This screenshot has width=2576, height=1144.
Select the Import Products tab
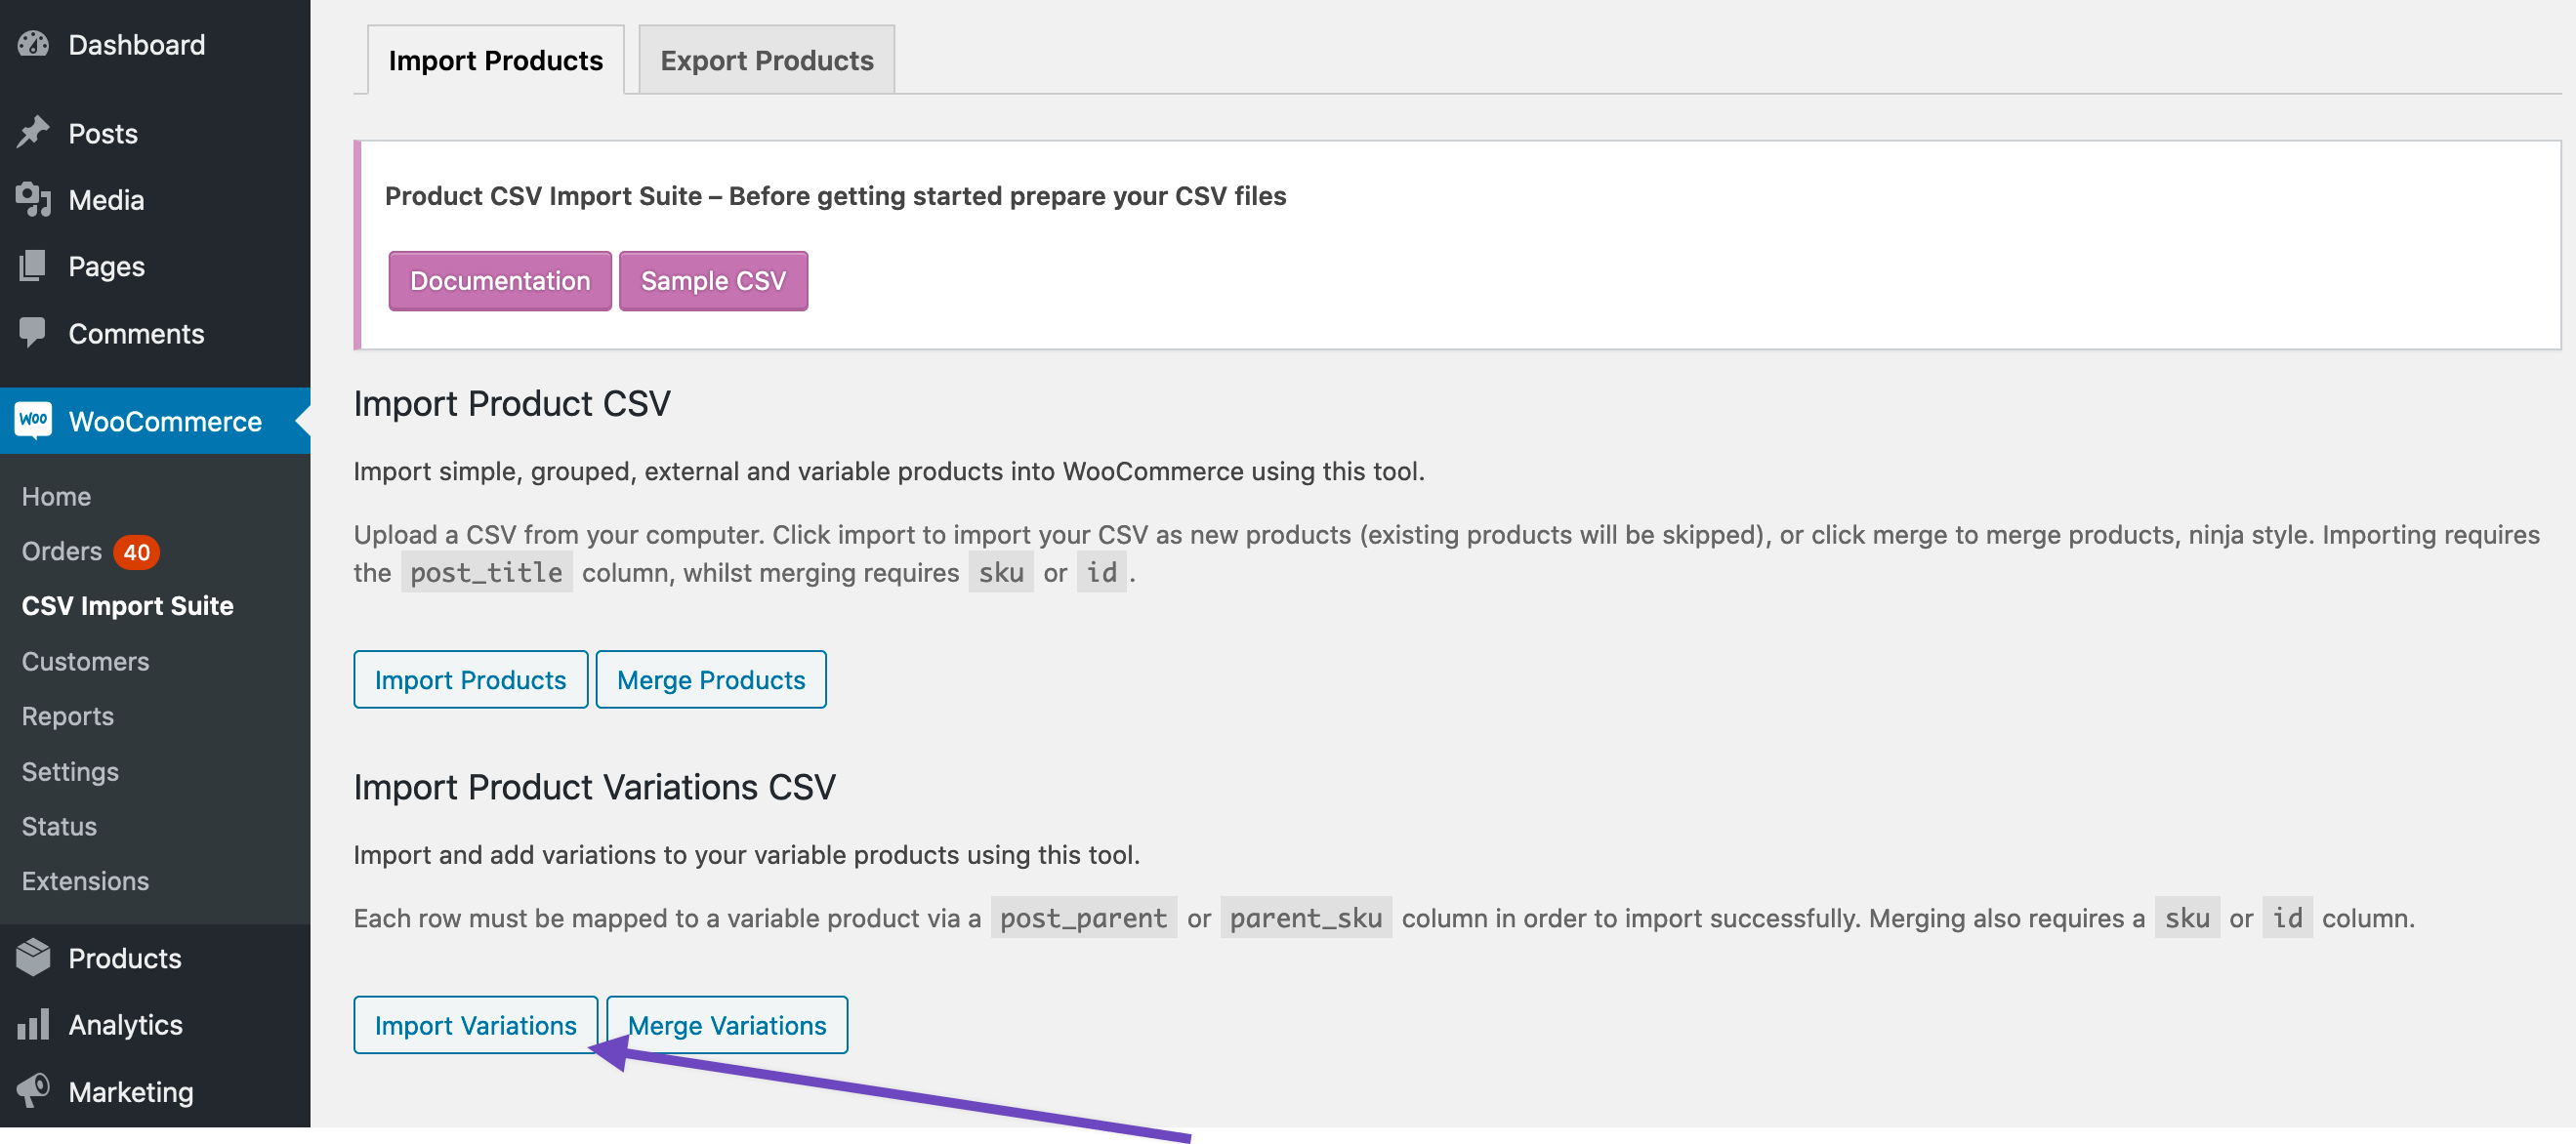point(496,60)
